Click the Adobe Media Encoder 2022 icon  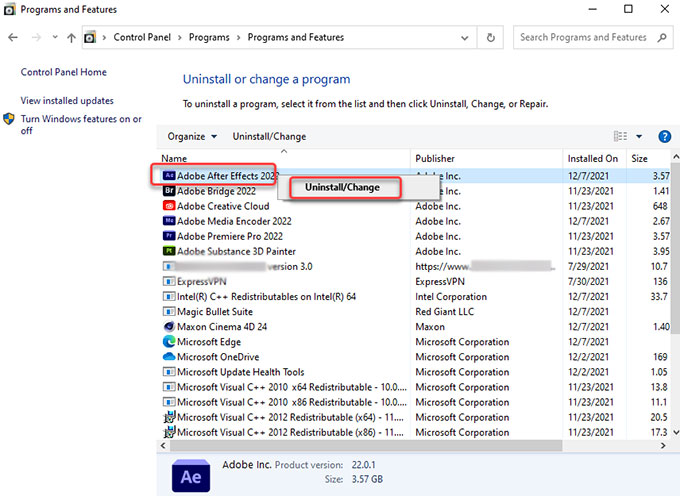tap(169, 221)
